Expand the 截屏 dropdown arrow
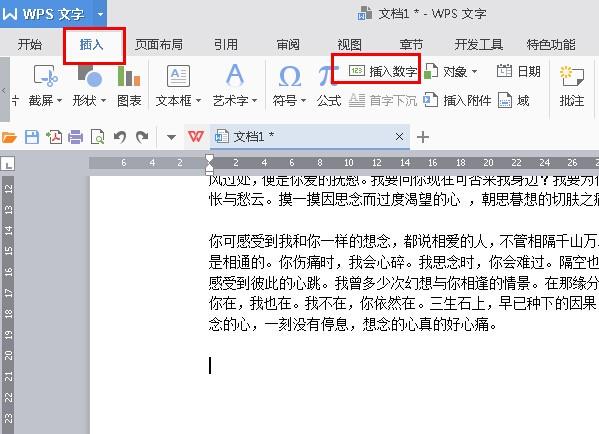The image size is (599, 434). (60, 101)
